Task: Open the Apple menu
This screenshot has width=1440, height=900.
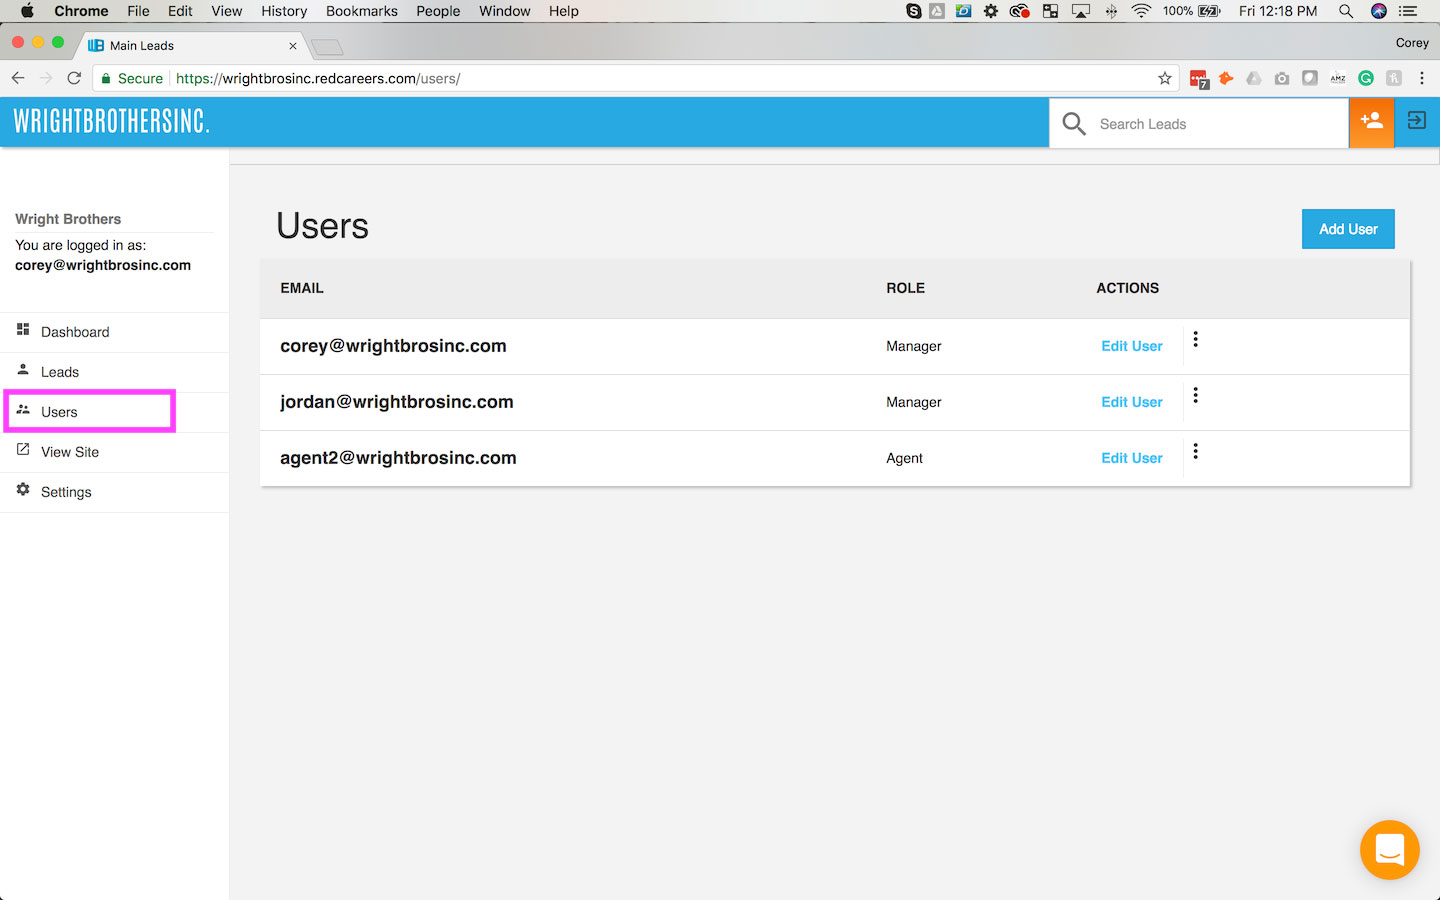Action: [27, 11]
